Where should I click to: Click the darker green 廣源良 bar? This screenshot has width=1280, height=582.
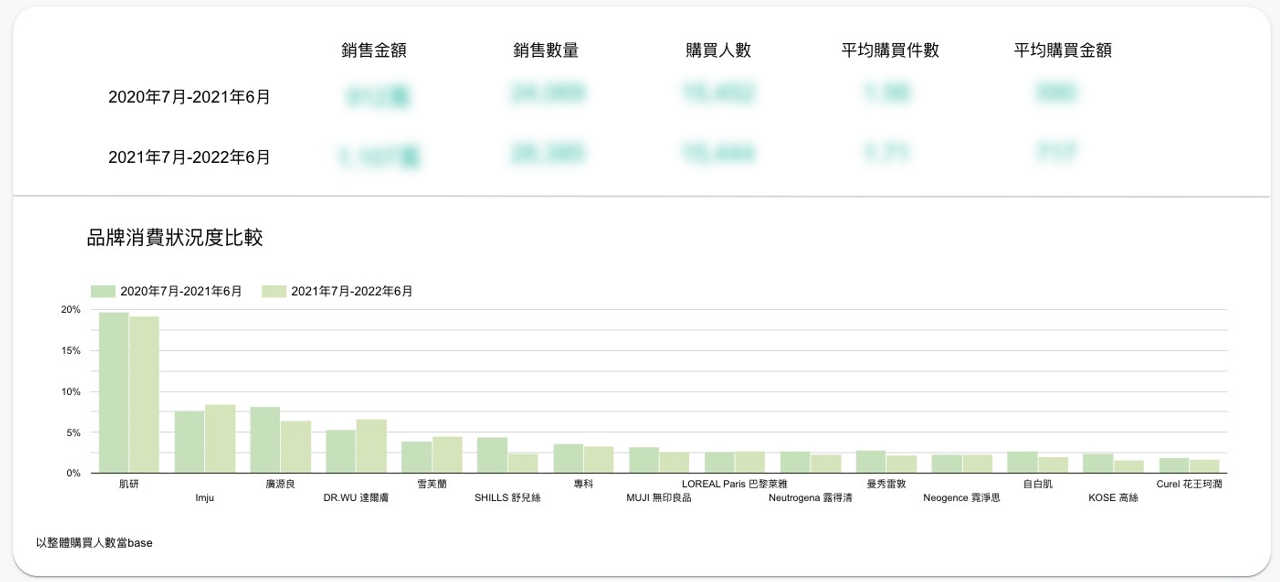coord(265,440)
